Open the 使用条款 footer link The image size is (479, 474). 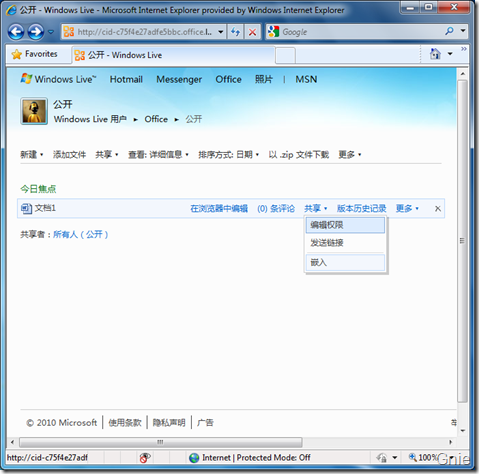(125, 423)
